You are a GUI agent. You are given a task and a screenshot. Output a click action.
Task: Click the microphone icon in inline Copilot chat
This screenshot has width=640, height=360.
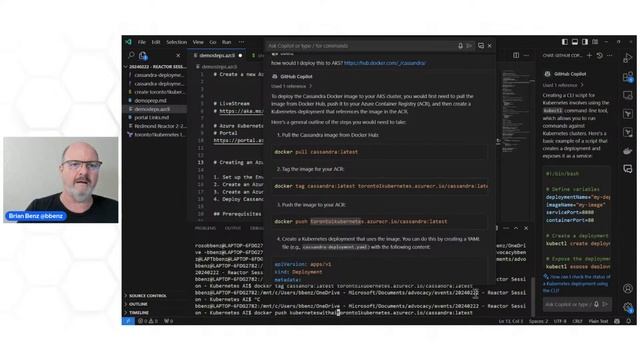click(x=460, y=46)
